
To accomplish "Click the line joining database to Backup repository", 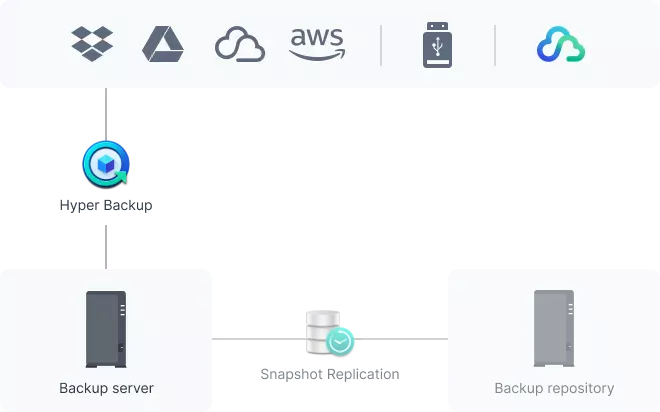I will click(x=400, y=340).
